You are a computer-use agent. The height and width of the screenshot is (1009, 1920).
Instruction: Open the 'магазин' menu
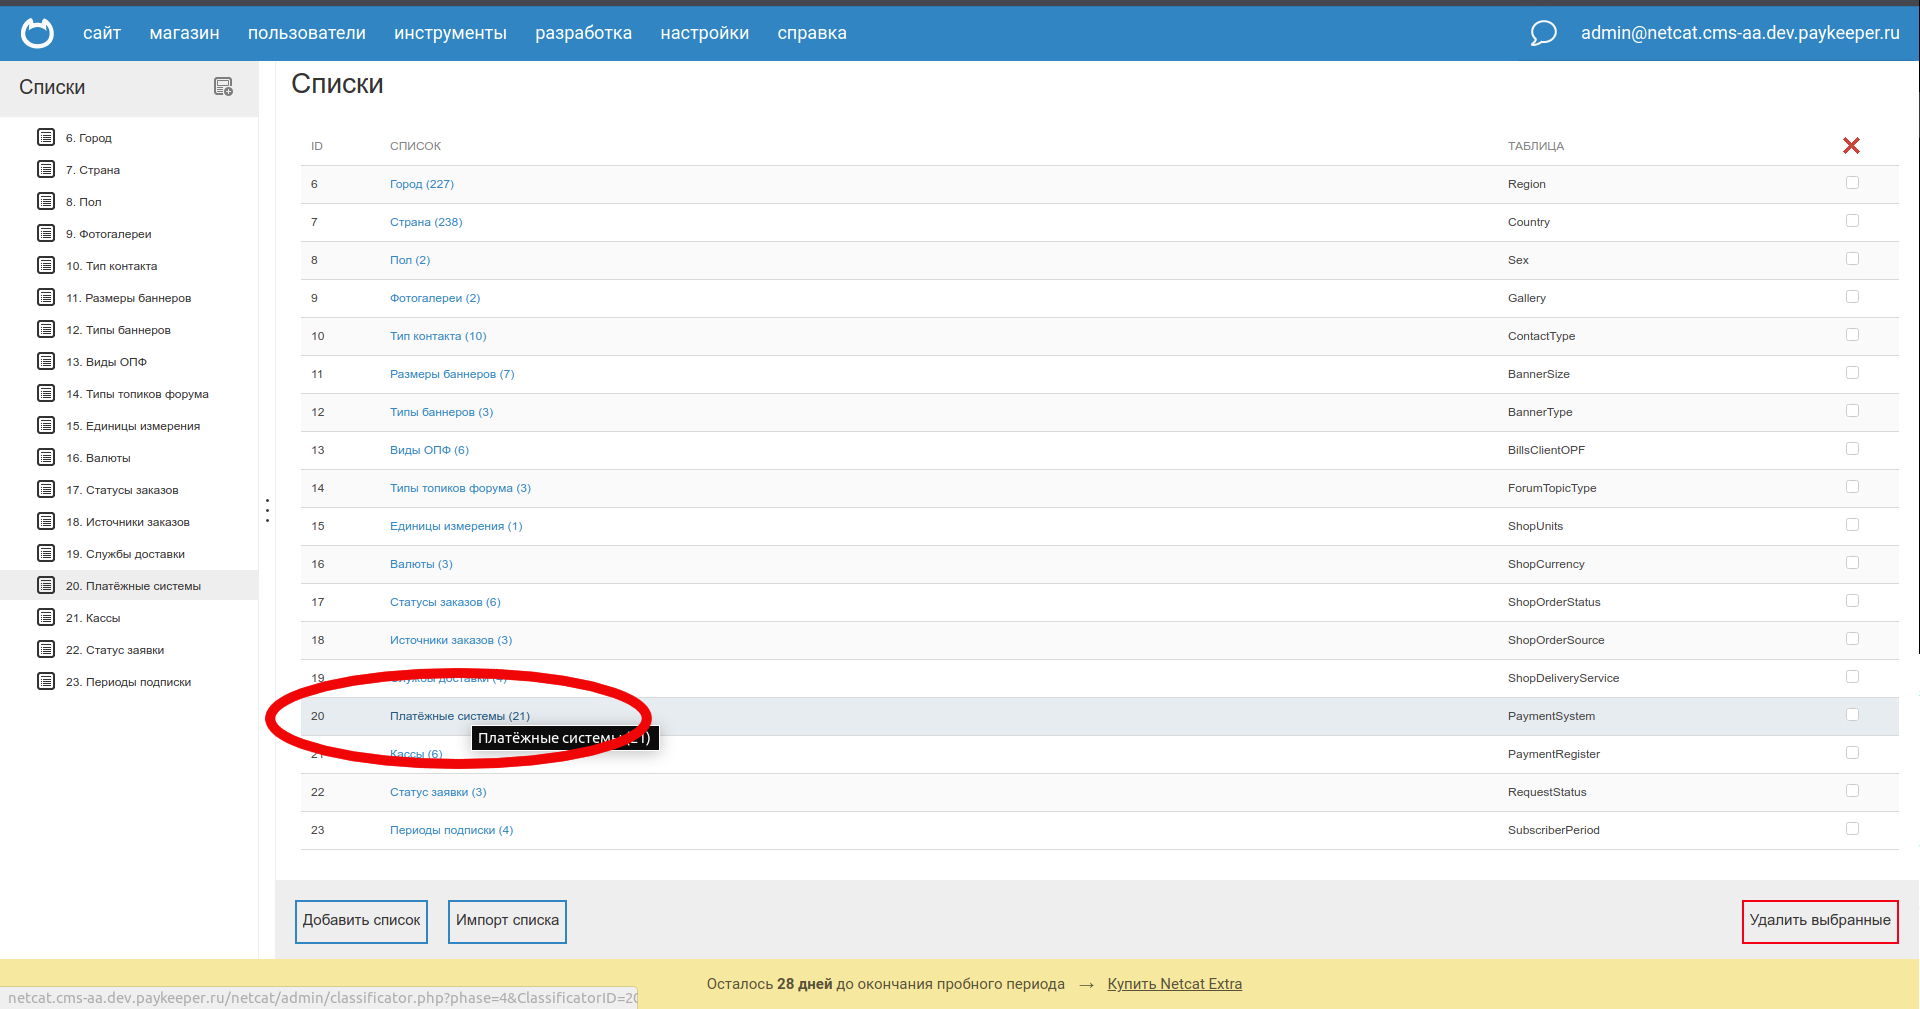point(184,33)
